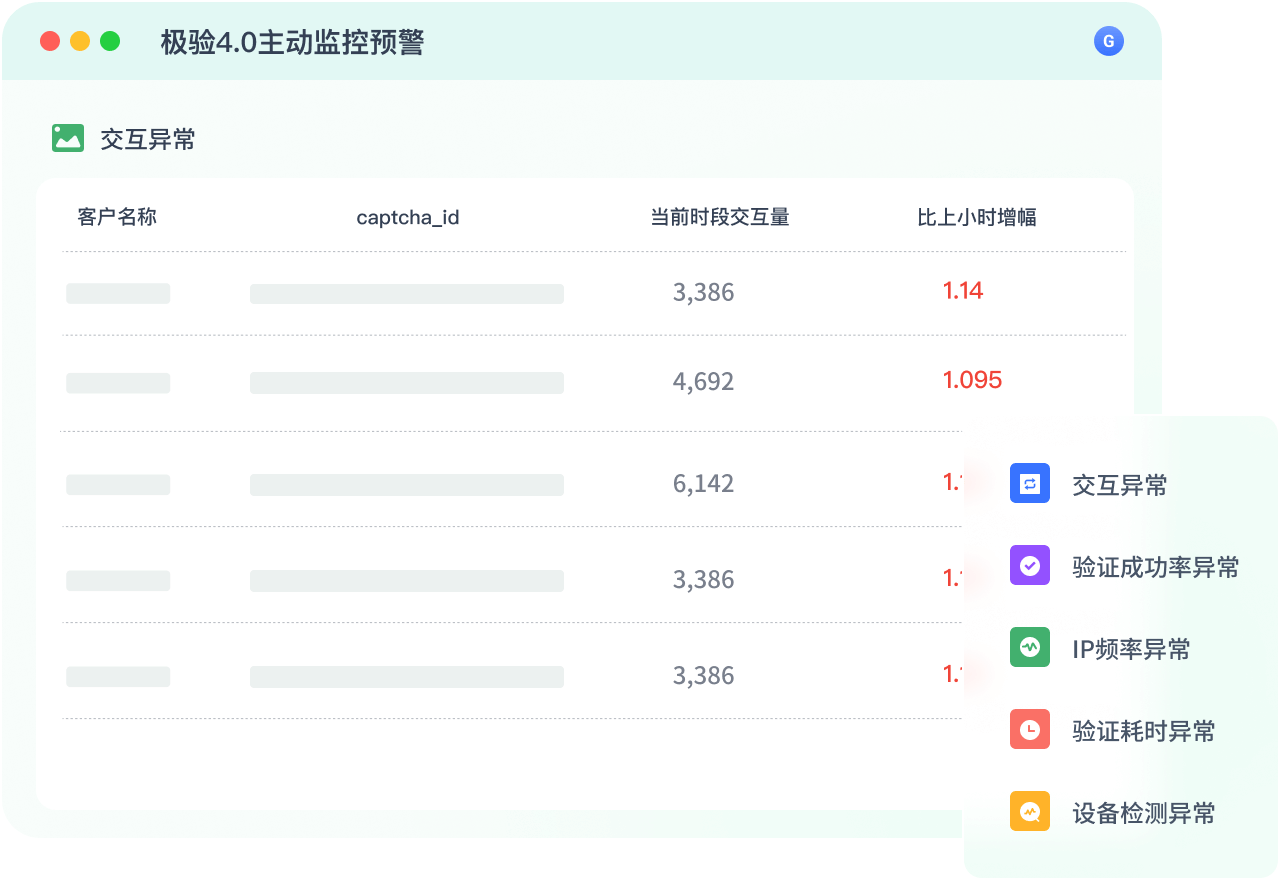Select 验证耗时异常 menu entry

(1144, 732)
